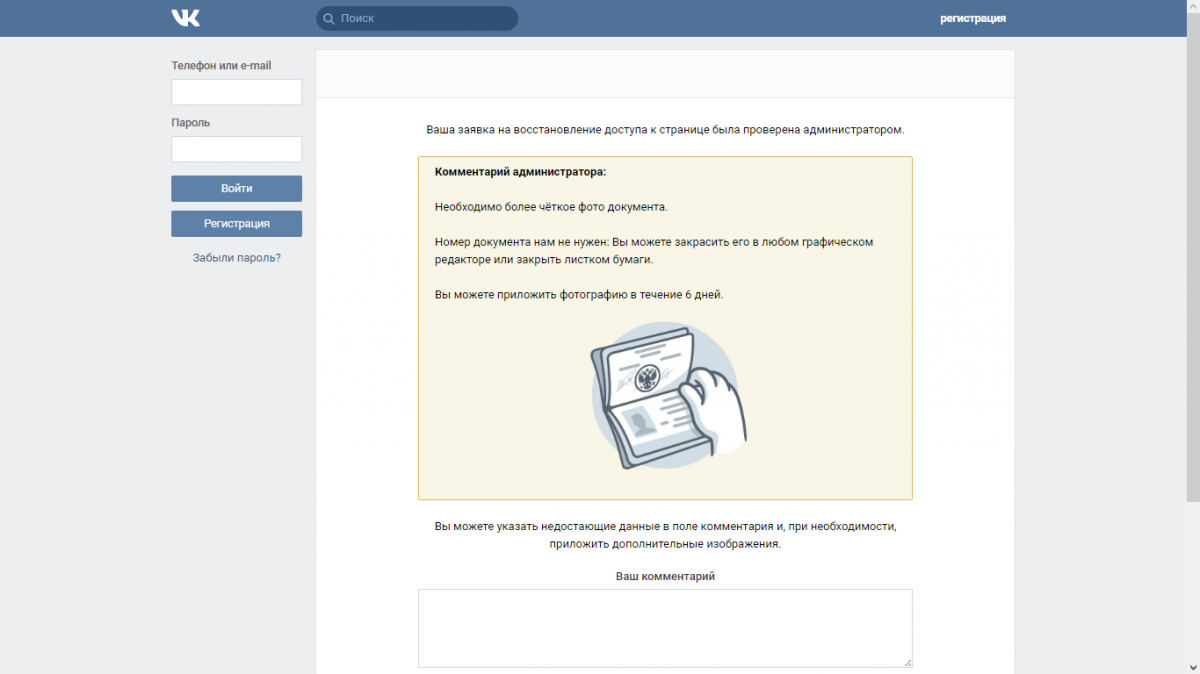This screenshot has width=1200, height=674.
Task: Click the Ваш комментарий text area
Action: pyautogui.click(x=665, y=628)
